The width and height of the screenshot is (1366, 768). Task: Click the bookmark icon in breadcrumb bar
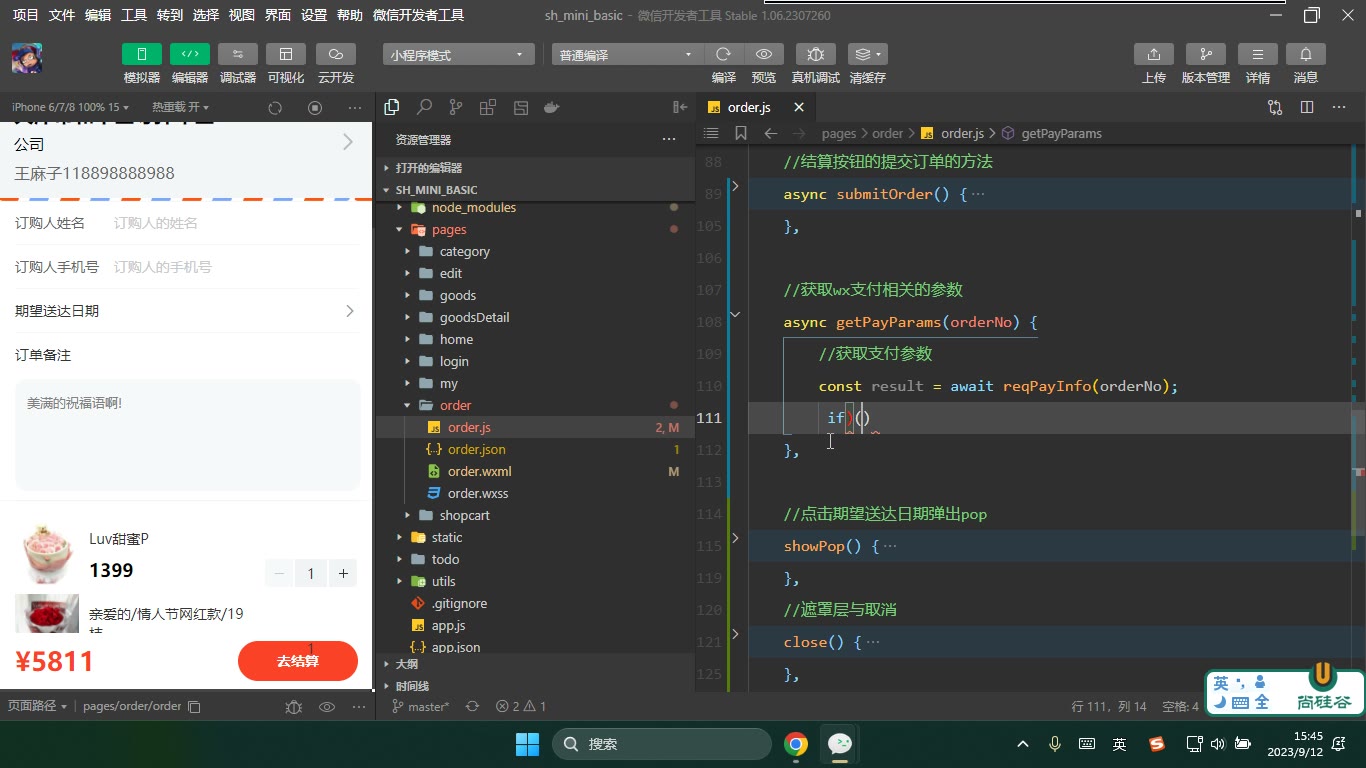click(741, 133)
